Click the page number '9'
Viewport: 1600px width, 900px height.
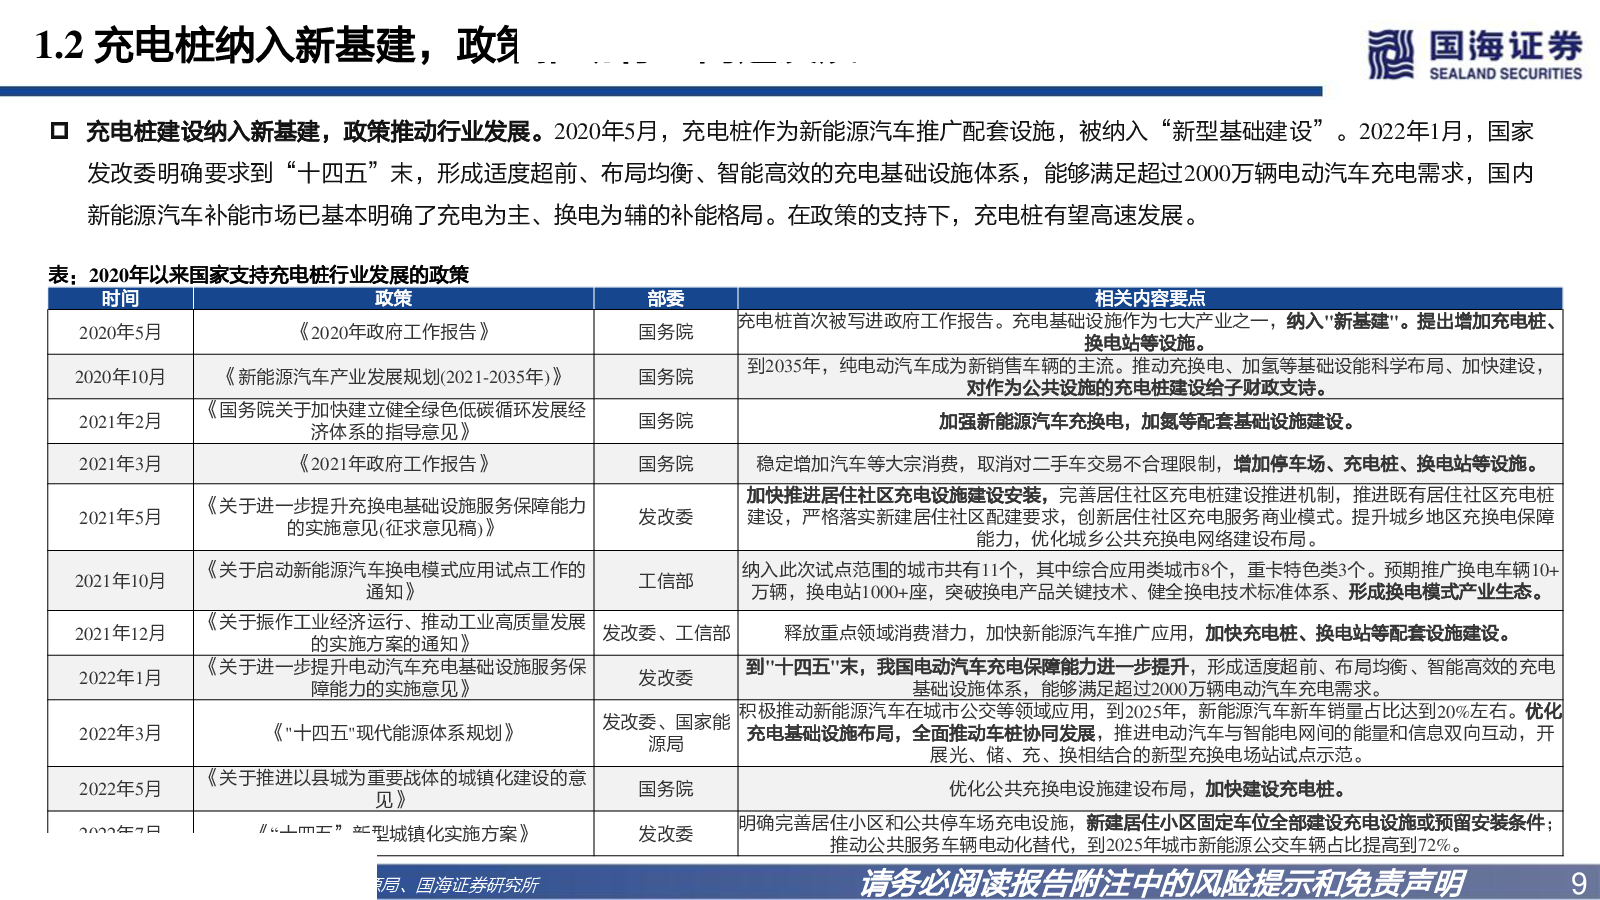coord(1579,883)
